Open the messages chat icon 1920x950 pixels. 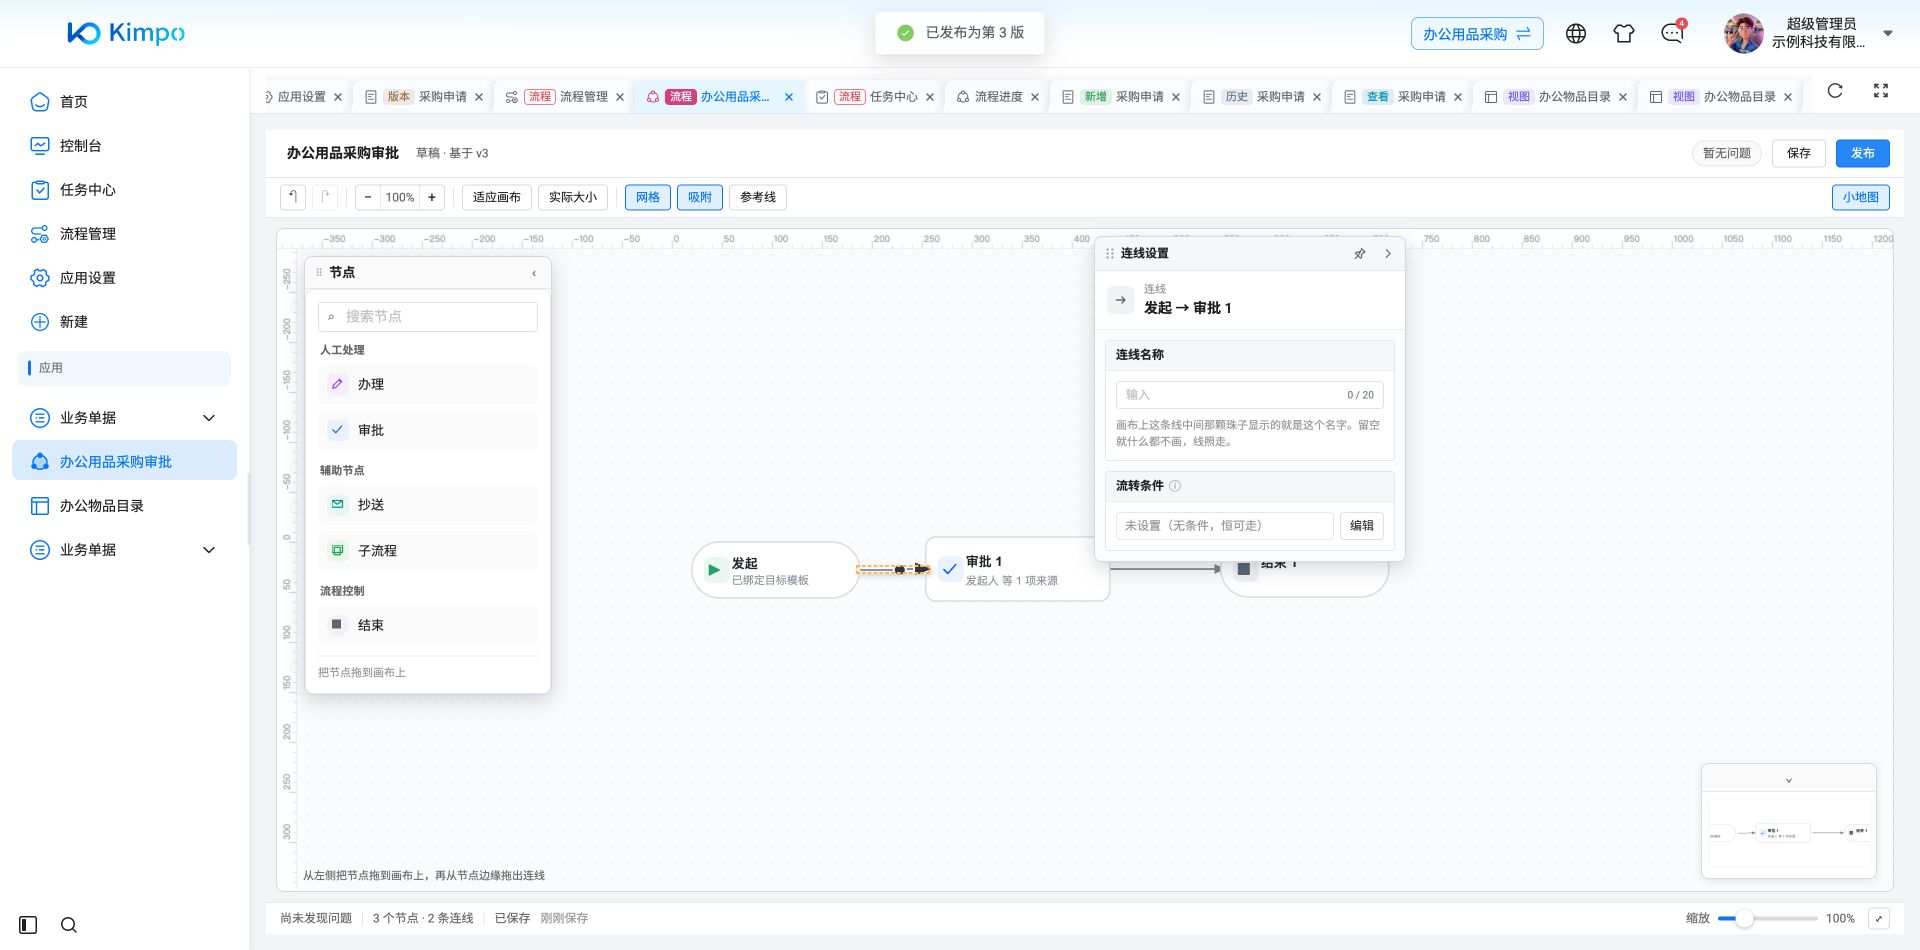(x=1672, y=34)
